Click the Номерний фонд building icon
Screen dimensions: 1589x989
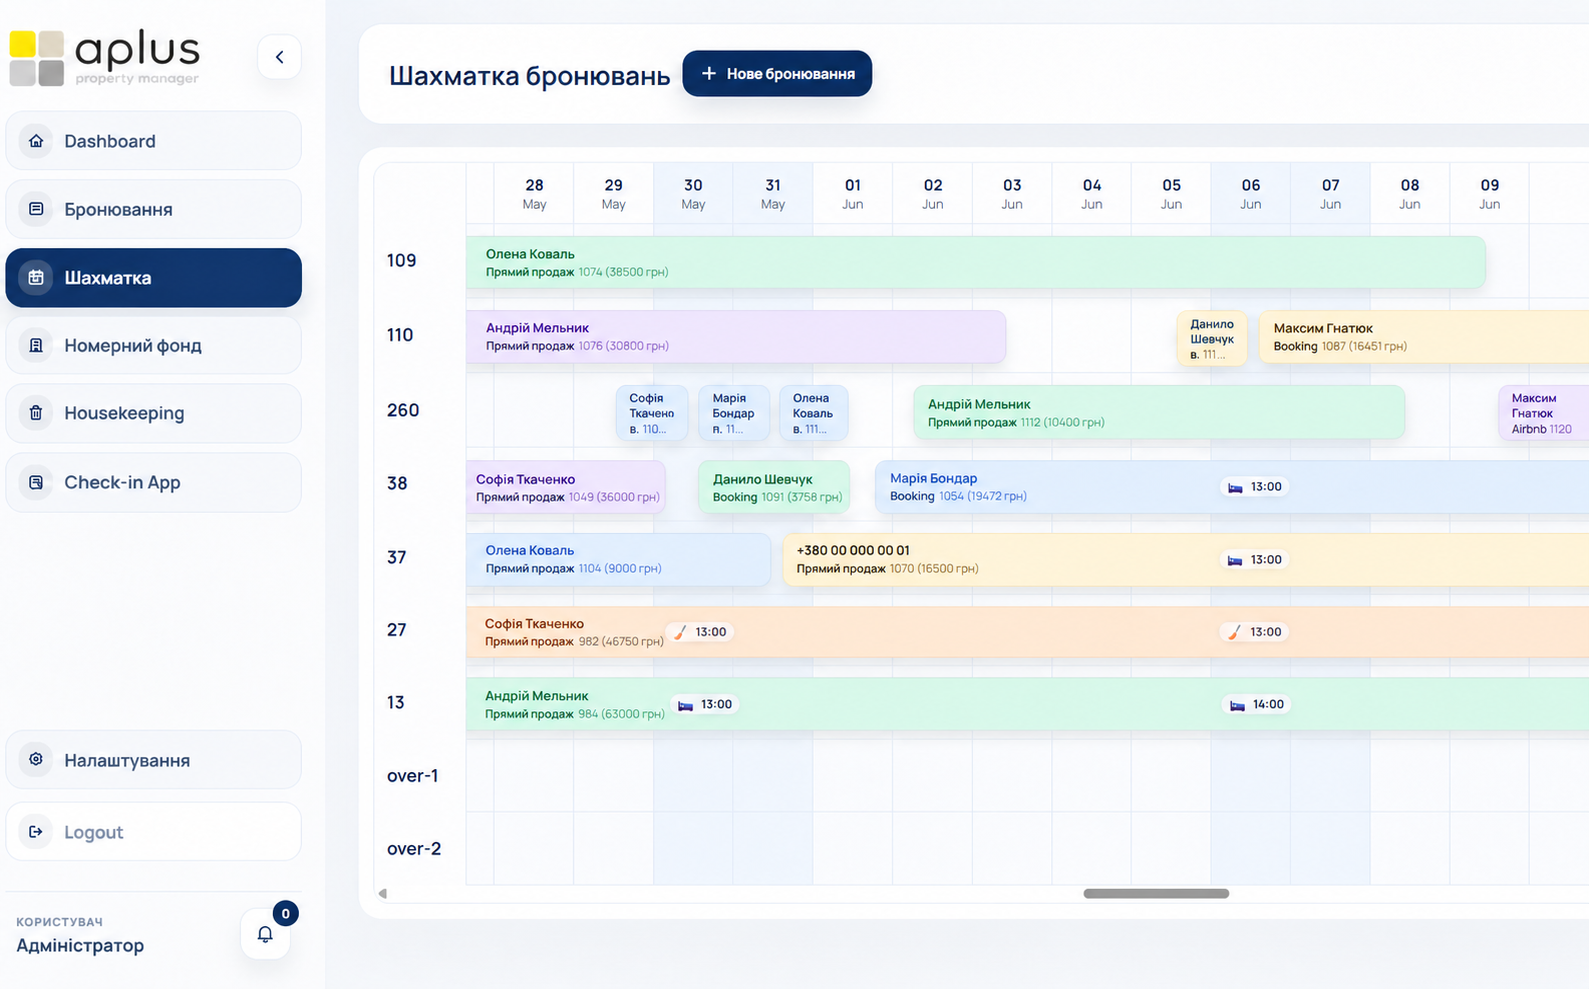coord(36,345)
